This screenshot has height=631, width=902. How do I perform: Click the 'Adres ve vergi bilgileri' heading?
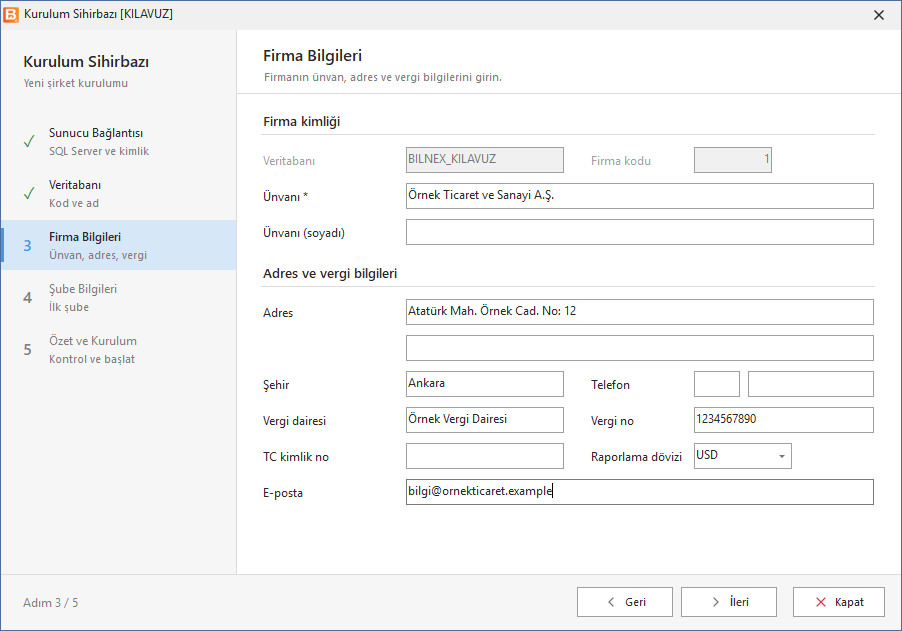click(330, 273)
